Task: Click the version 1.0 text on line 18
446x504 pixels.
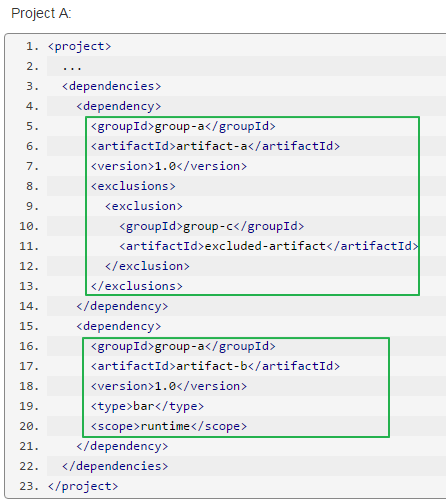Action: click(169, 386)
